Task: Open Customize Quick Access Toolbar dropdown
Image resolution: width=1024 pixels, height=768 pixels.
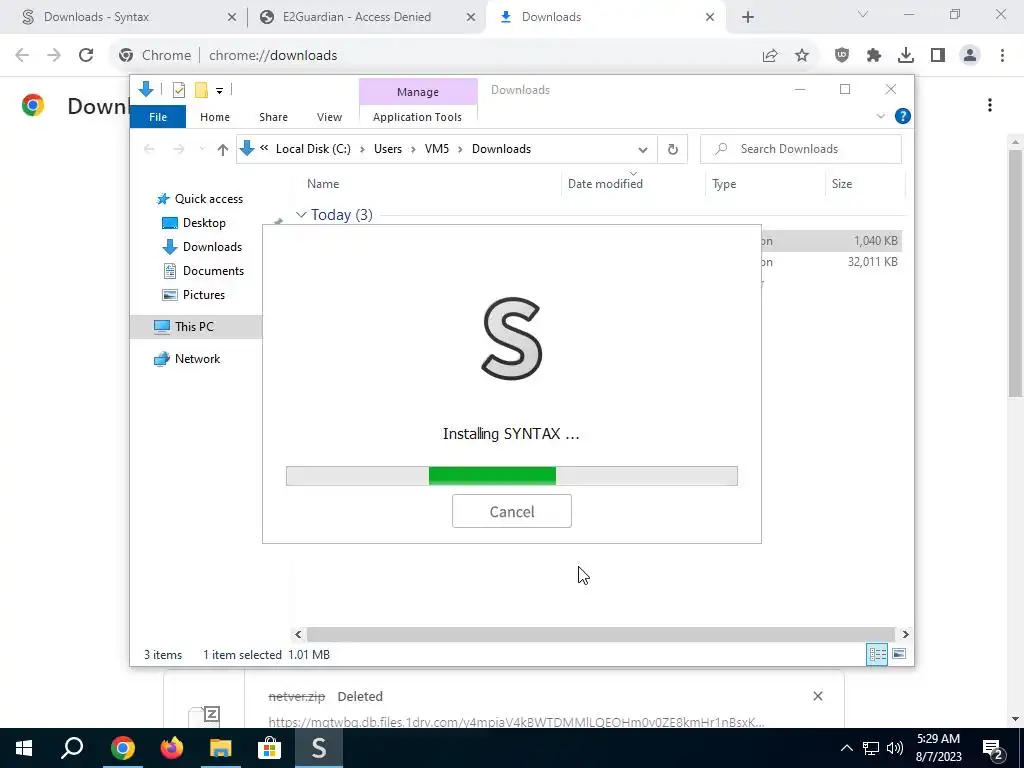Action: [x=219, y=91]
